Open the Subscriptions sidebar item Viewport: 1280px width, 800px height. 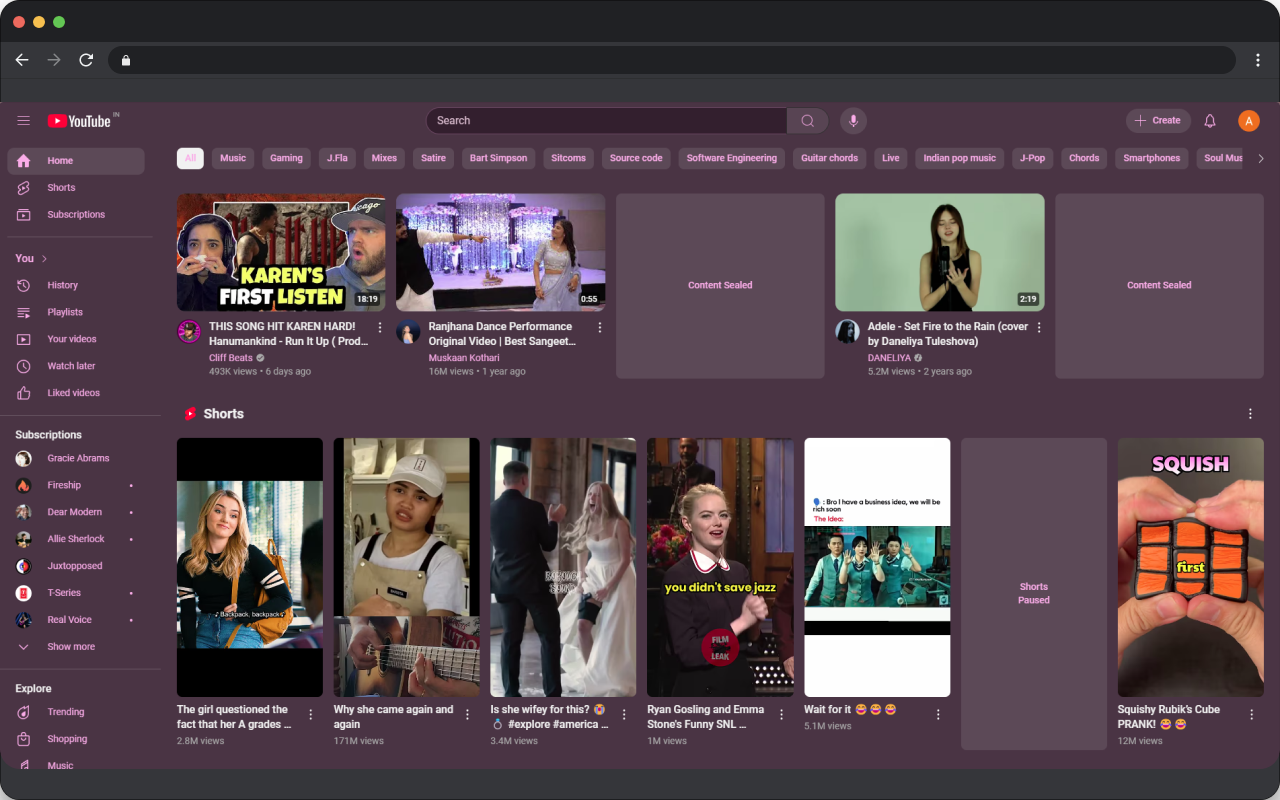tap(75, 215)
